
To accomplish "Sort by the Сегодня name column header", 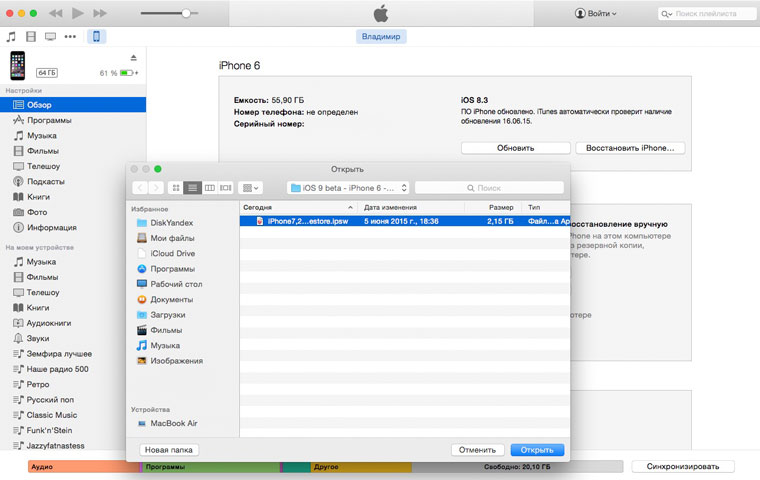I will [x=298, y=208].
